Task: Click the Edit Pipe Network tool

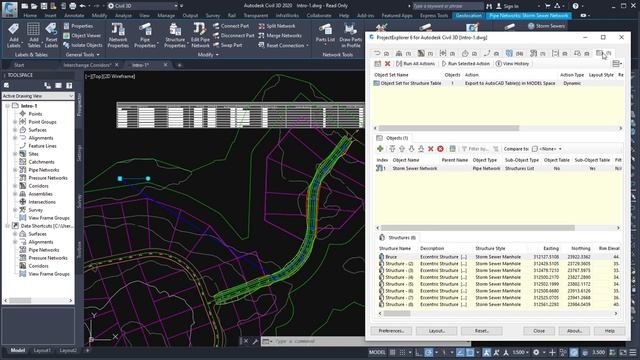Action: click(x=200, y=36)
